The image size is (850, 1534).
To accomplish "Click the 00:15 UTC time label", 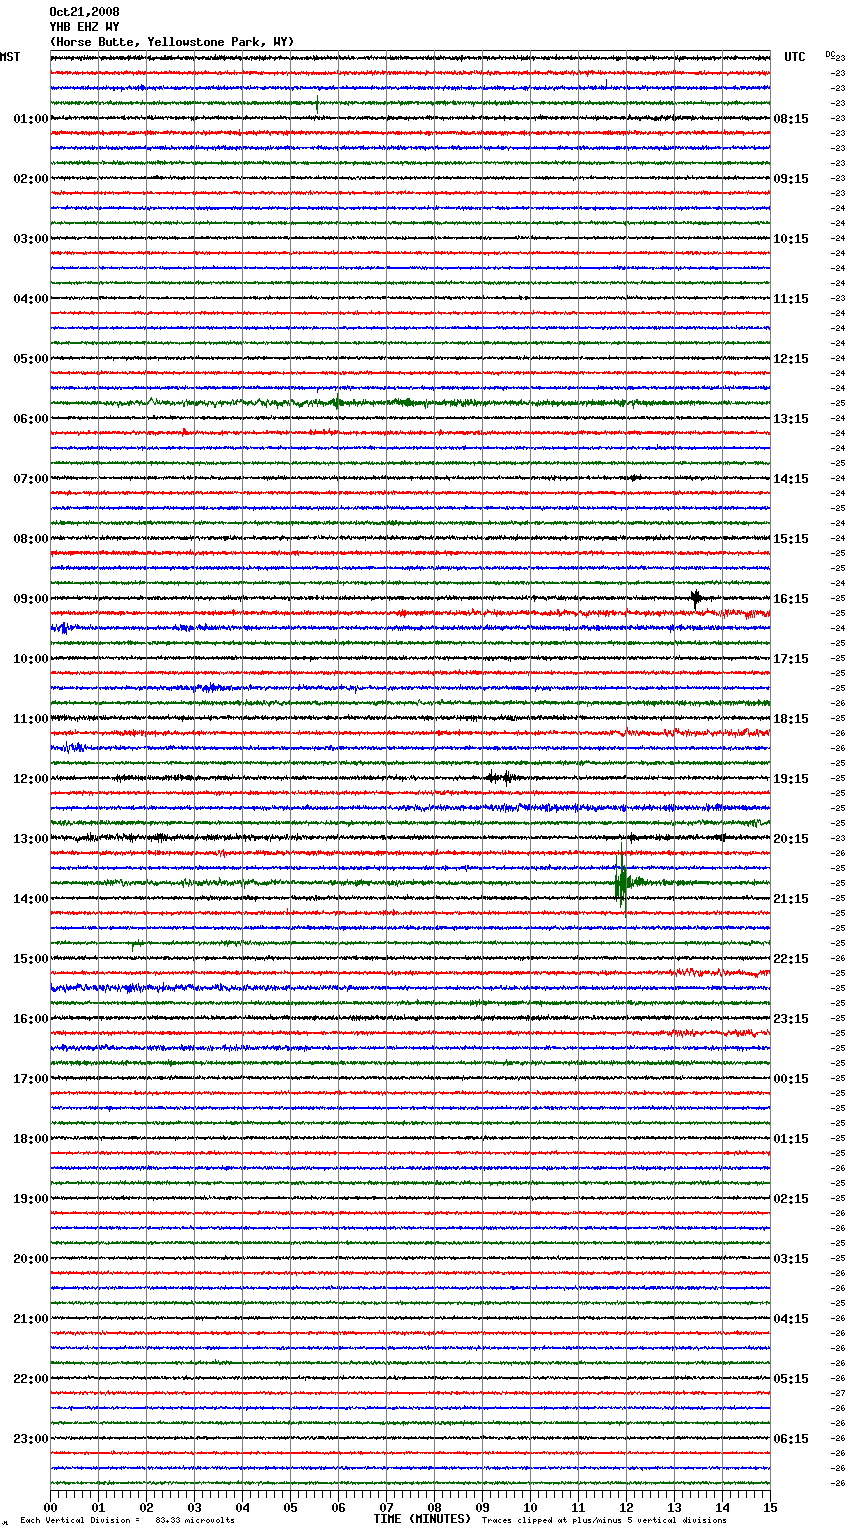I will pos(791,1079).
